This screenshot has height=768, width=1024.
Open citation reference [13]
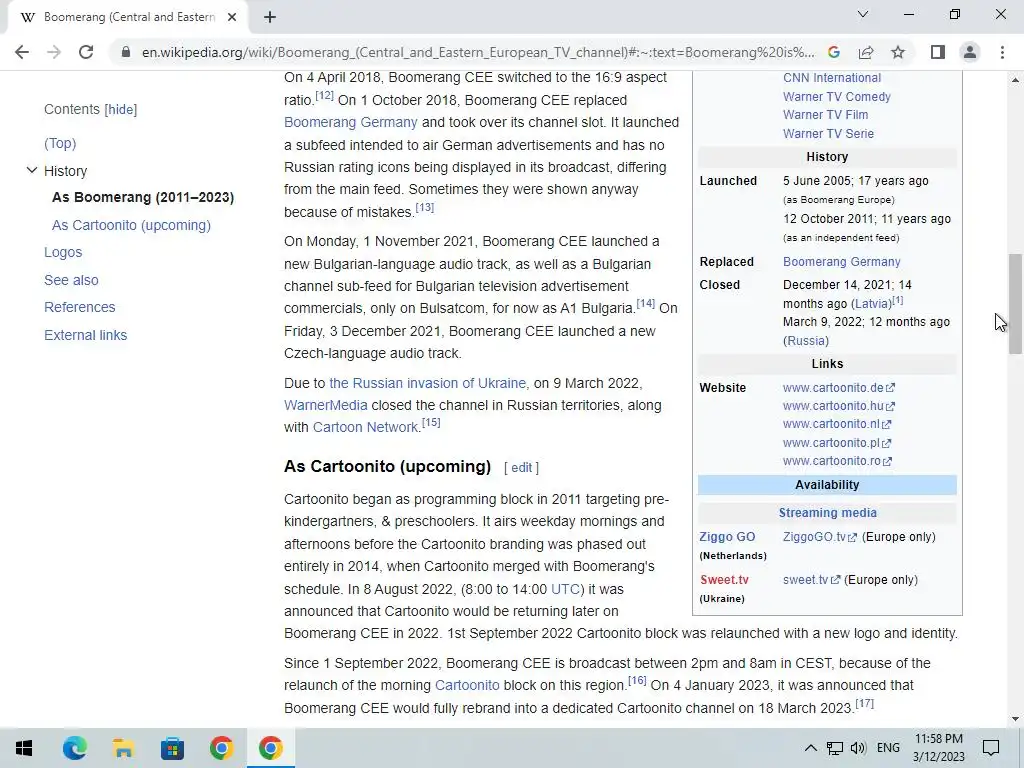pyautogui.click(x=424, y=207)
